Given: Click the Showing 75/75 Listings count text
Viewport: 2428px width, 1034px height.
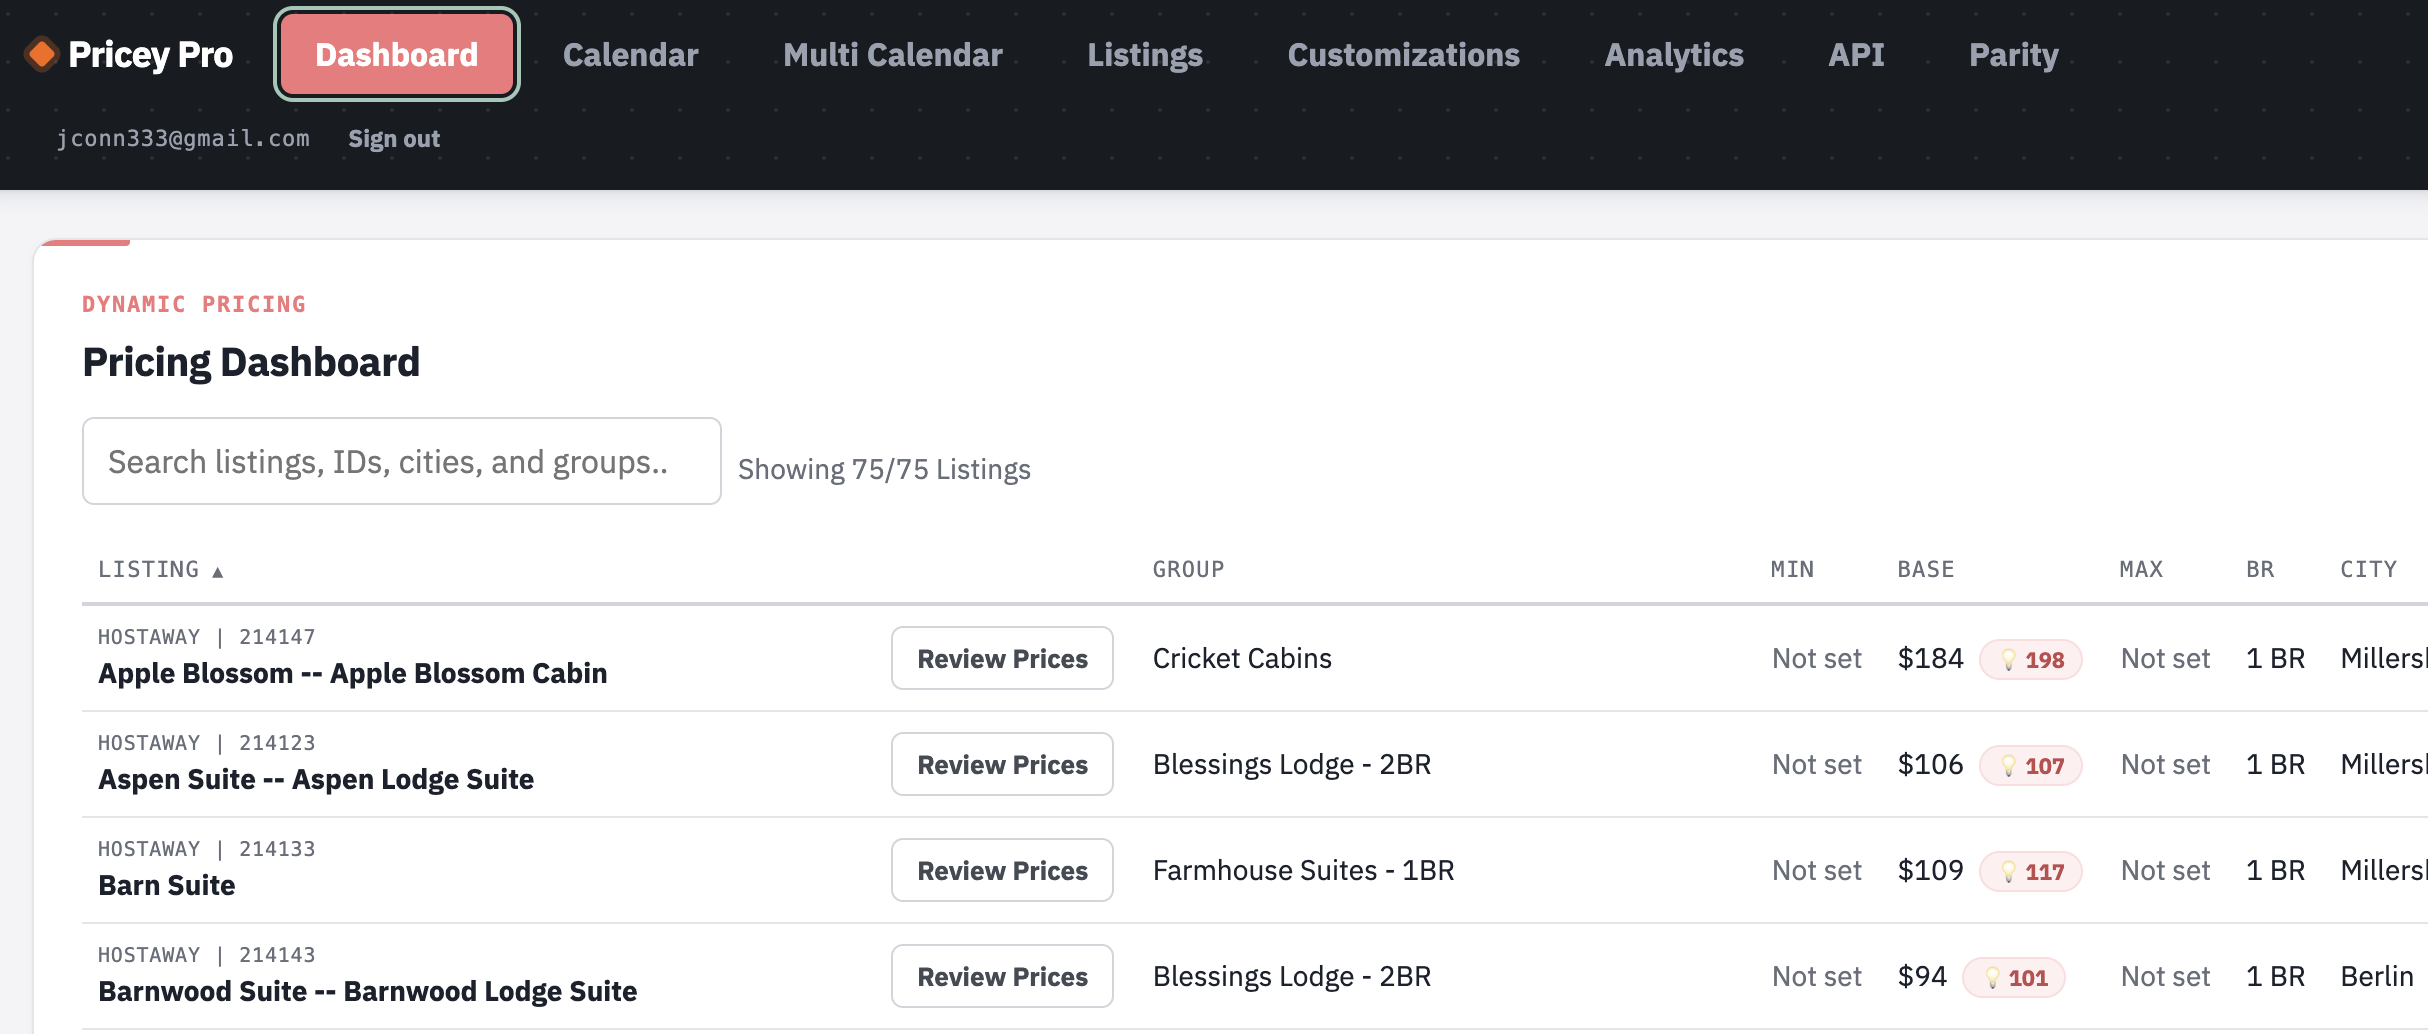Looking at the screenshot, I should click(884, 469).
